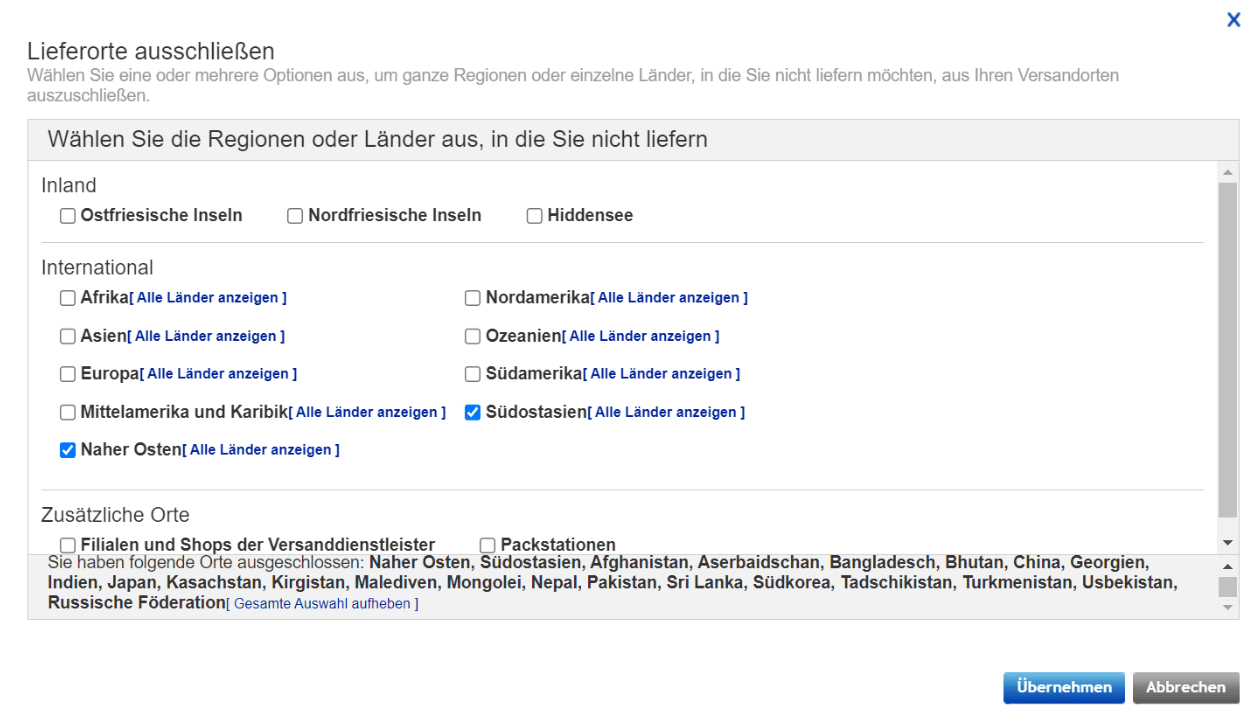Enable the Nordamerika checkbox
Image resolution: width=1252 pixels, height=724 pixels.
pos(471,297)
